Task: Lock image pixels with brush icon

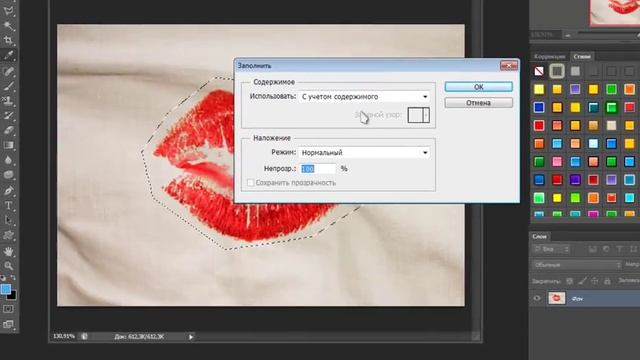Action: click(582, 281)
